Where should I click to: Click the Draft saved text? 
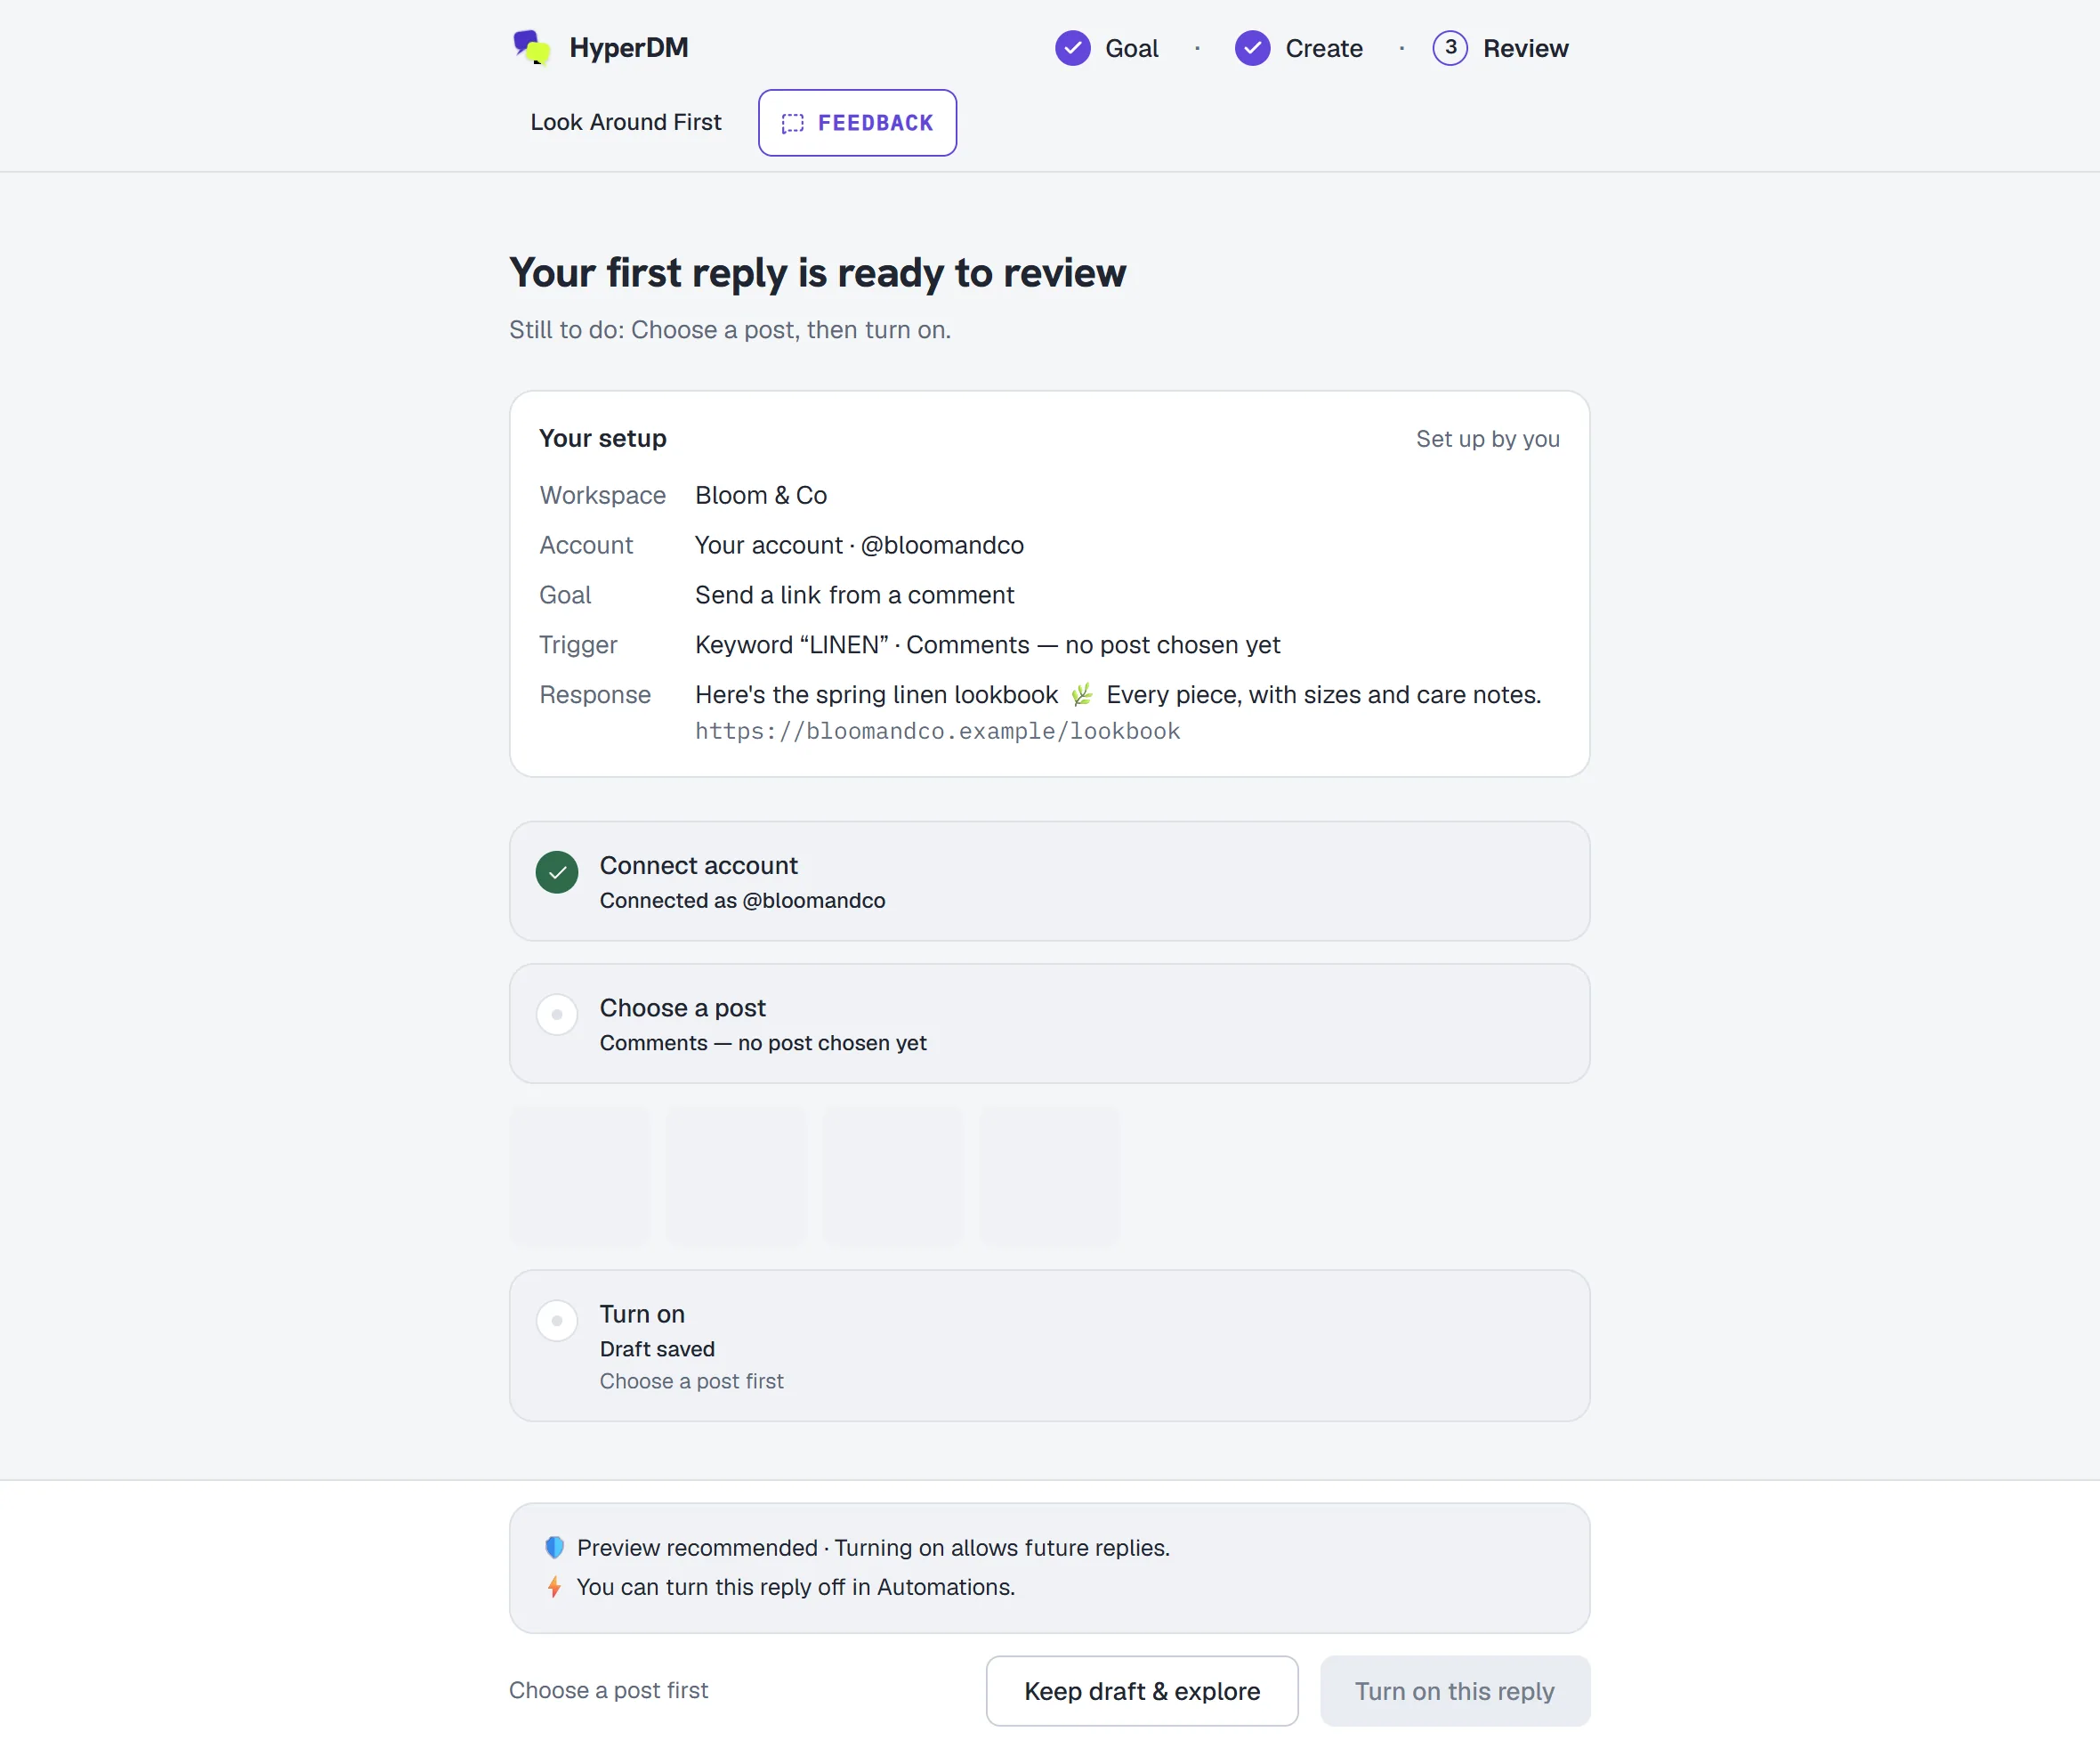point(657,1349)
